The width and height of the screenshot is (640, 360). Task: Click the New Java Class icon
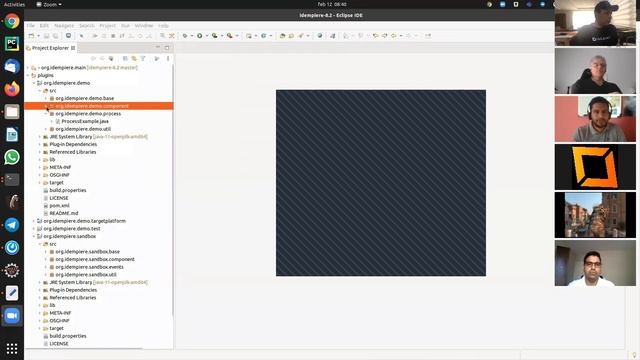click(264, 36)
